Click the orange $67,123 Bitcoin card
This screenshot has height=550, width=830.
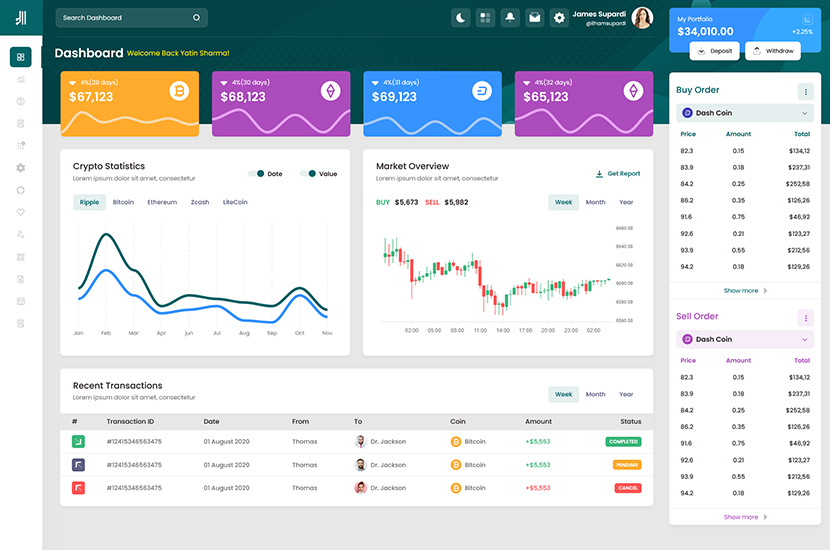click(129, 103)
